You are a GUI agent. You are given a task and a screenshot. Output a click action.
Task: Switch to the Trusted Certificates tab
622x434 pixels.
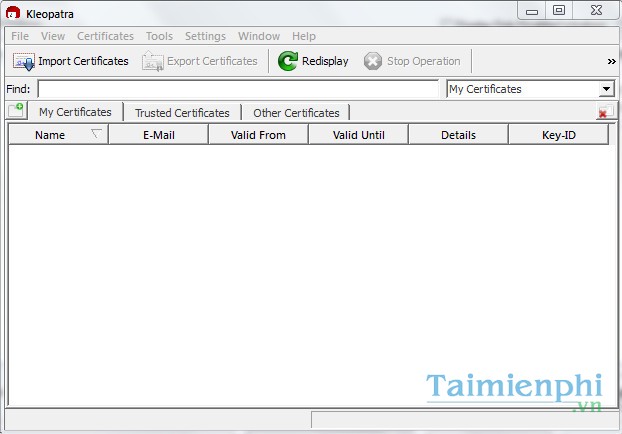182,113
